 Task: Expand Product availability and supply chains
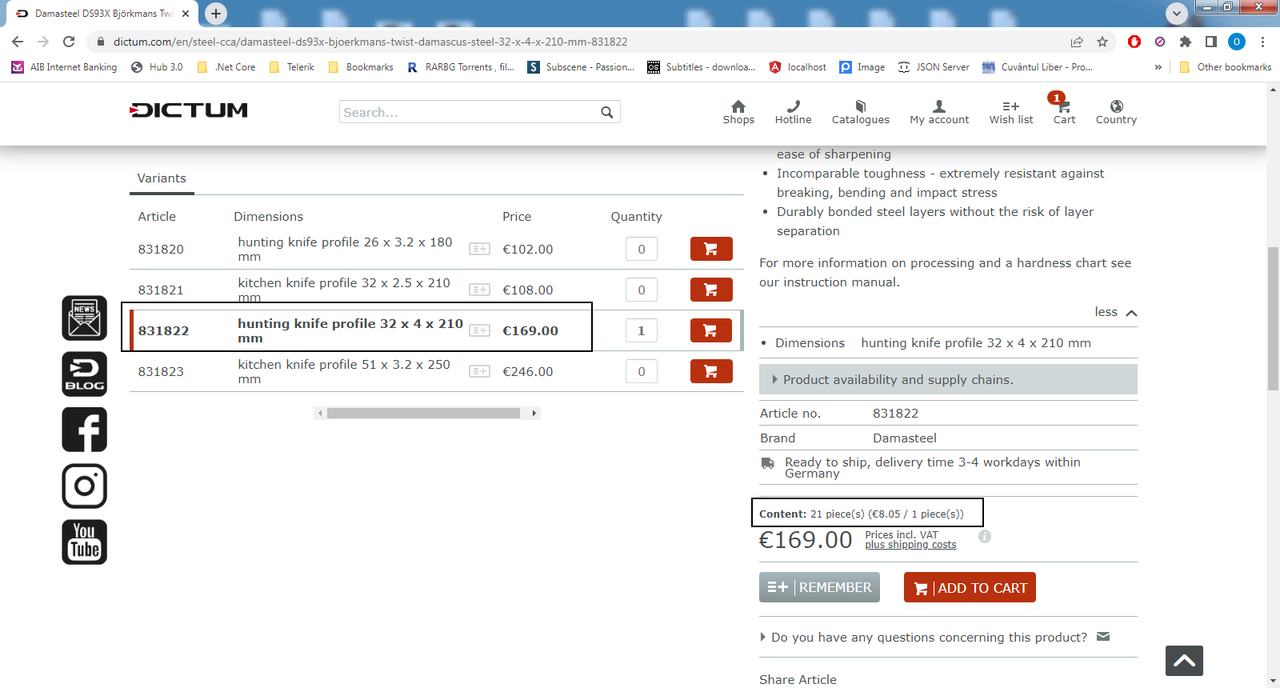[x=948, y=379]
